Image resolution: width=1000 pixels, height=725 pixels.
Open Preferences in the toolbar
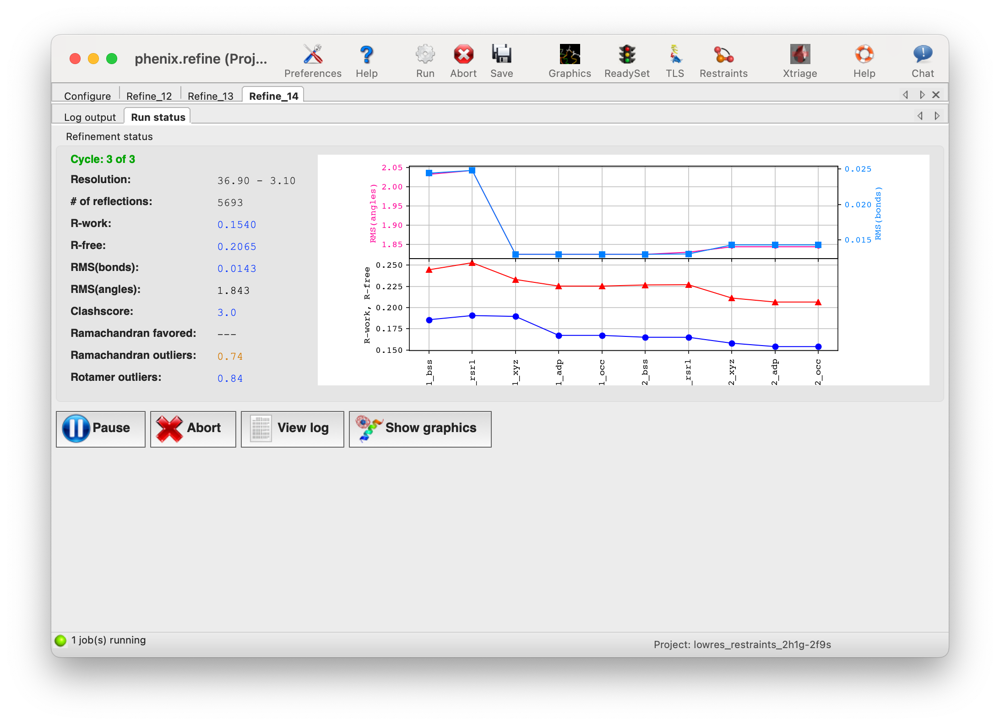312,61
